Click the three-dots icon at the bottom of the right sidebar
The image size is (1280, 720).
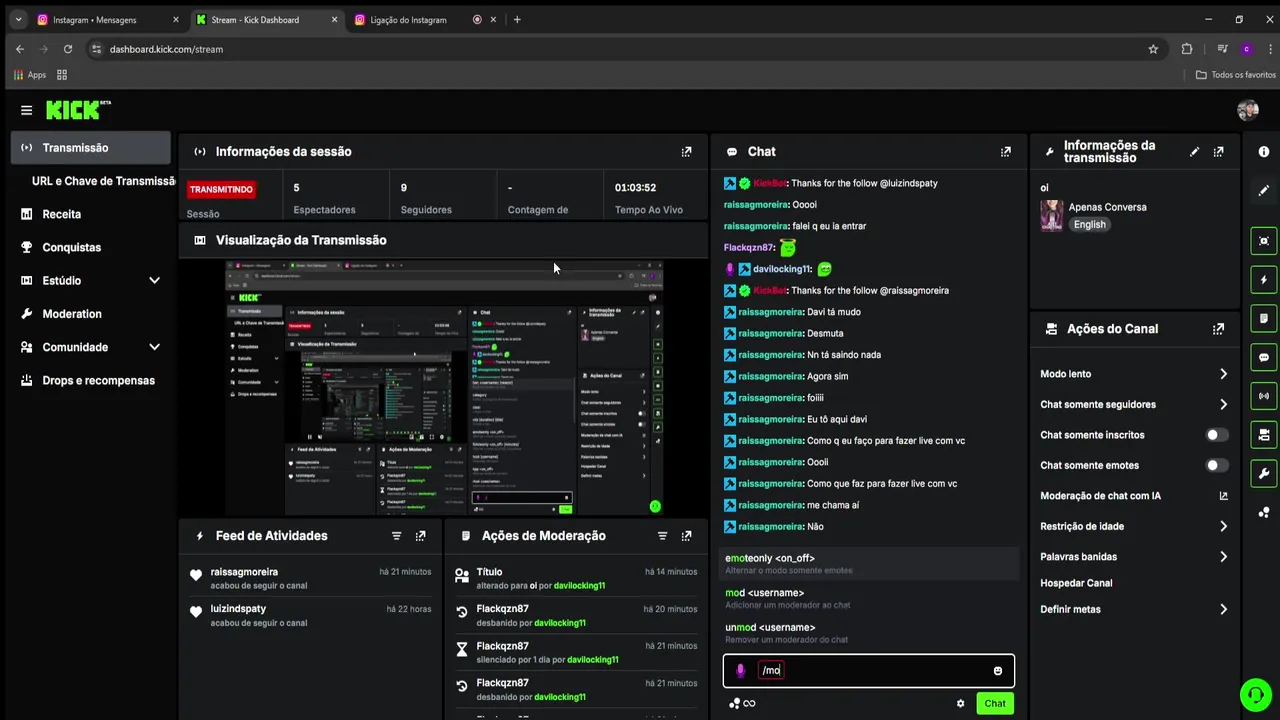[1264, 513]
